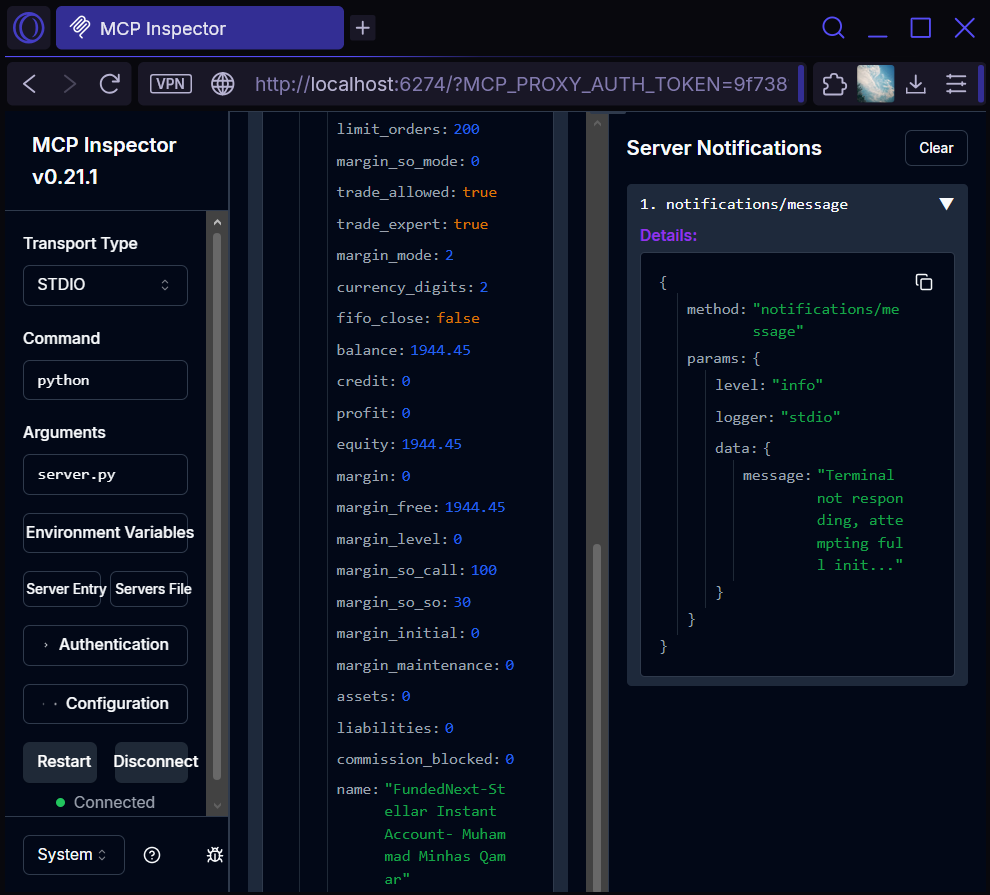Open the browser extensions puzzle icon

pos(833,84)
